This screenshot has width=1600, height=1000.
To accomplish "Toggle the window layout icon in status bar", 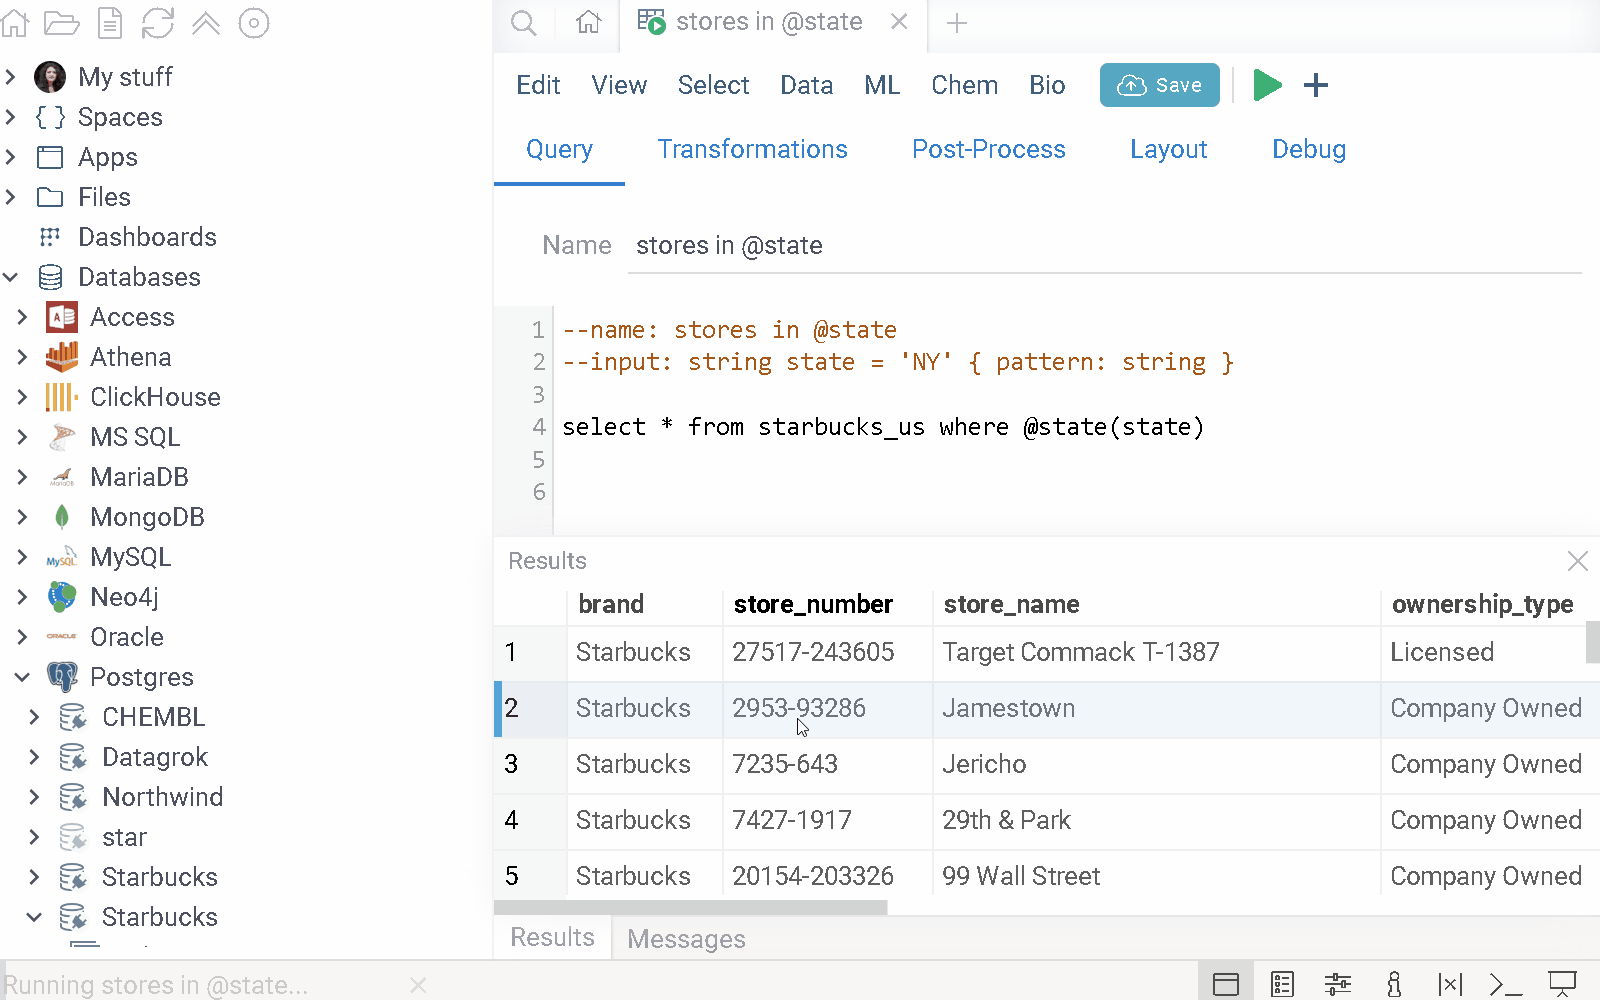I will tap(1226, 985).
